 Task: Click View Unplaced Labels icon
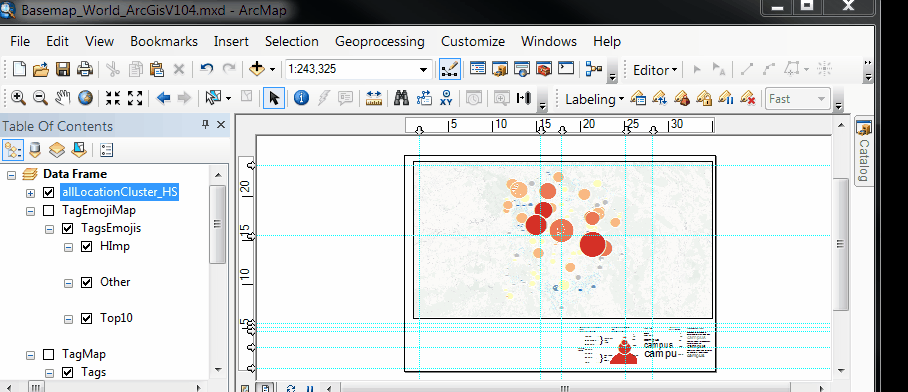(x=748, y=98)
